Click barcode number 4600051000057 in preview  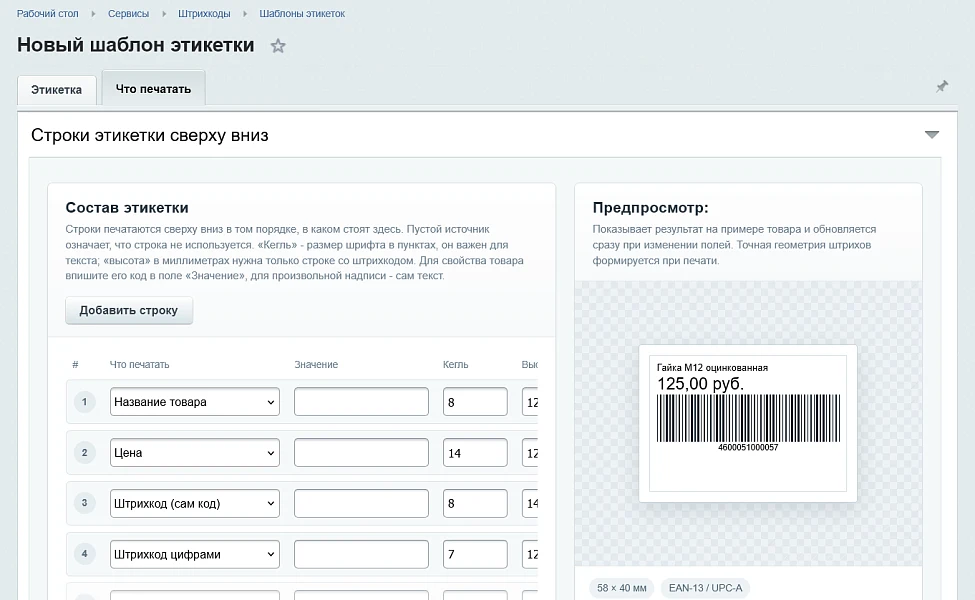pyautogui.click(x=748, y=447)
